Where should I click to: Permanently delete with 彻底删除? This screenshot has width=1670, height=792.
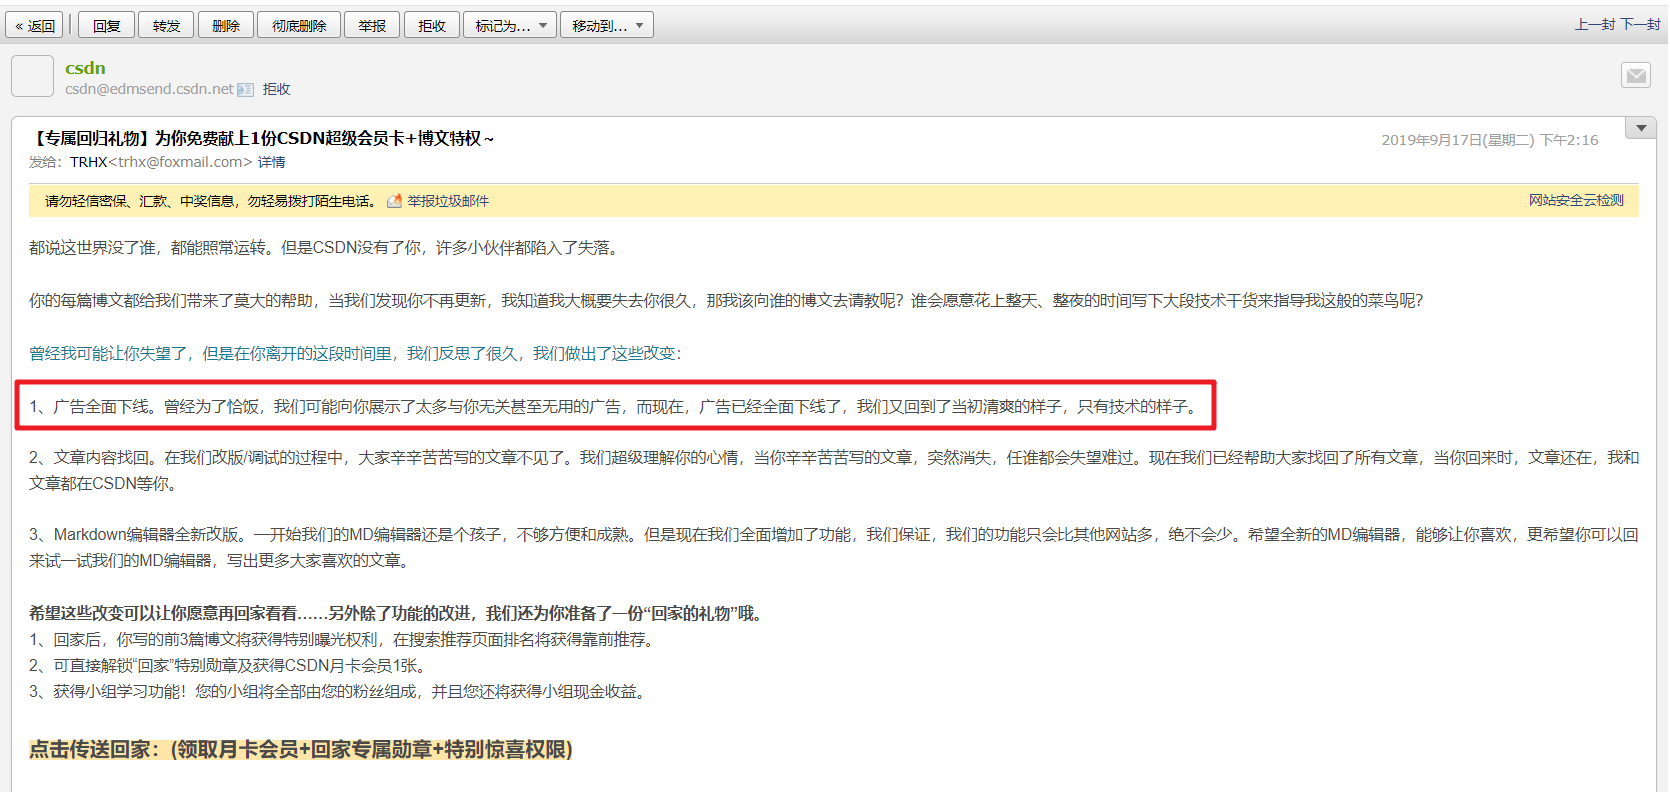[299, 25]
